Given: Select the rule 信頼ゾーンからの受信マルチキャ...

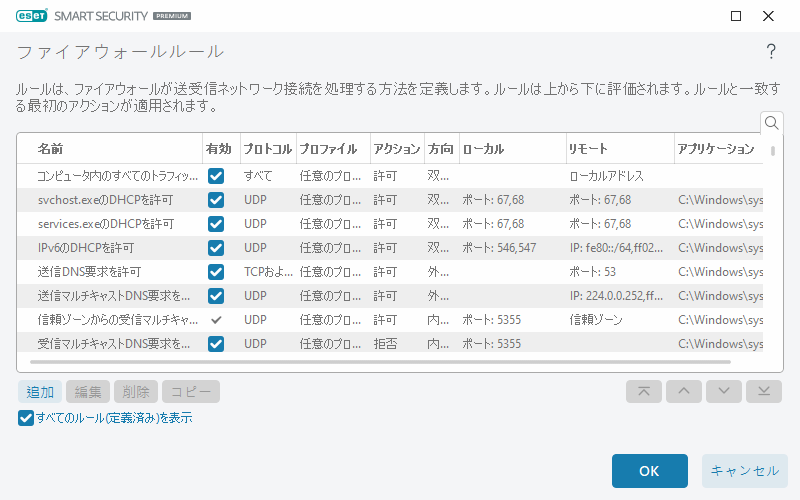Looking at the screenshot, I should tap(390, 320).
